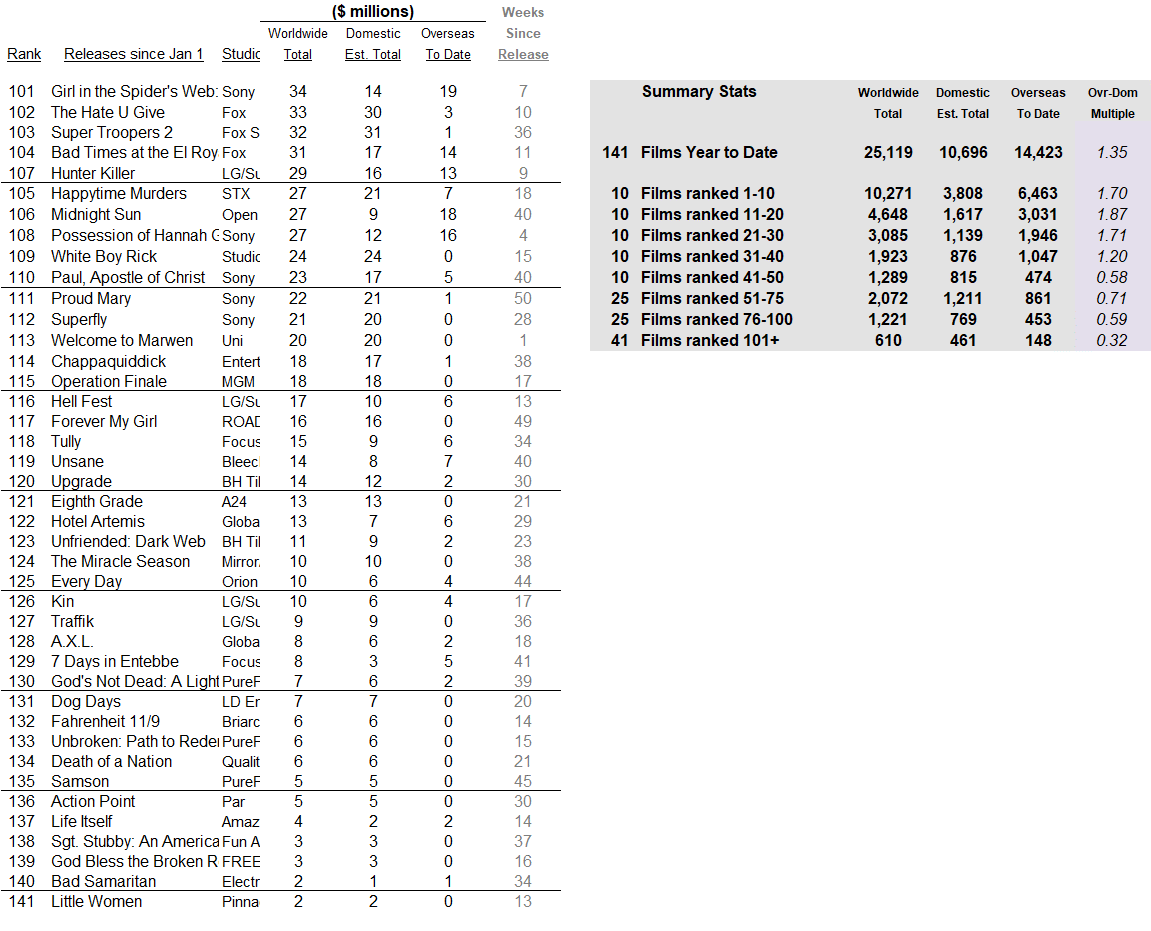The width and height of the screenshot is (1151, 931).
Task: Click 'Action Point' title cell
Action: point(93,802)
